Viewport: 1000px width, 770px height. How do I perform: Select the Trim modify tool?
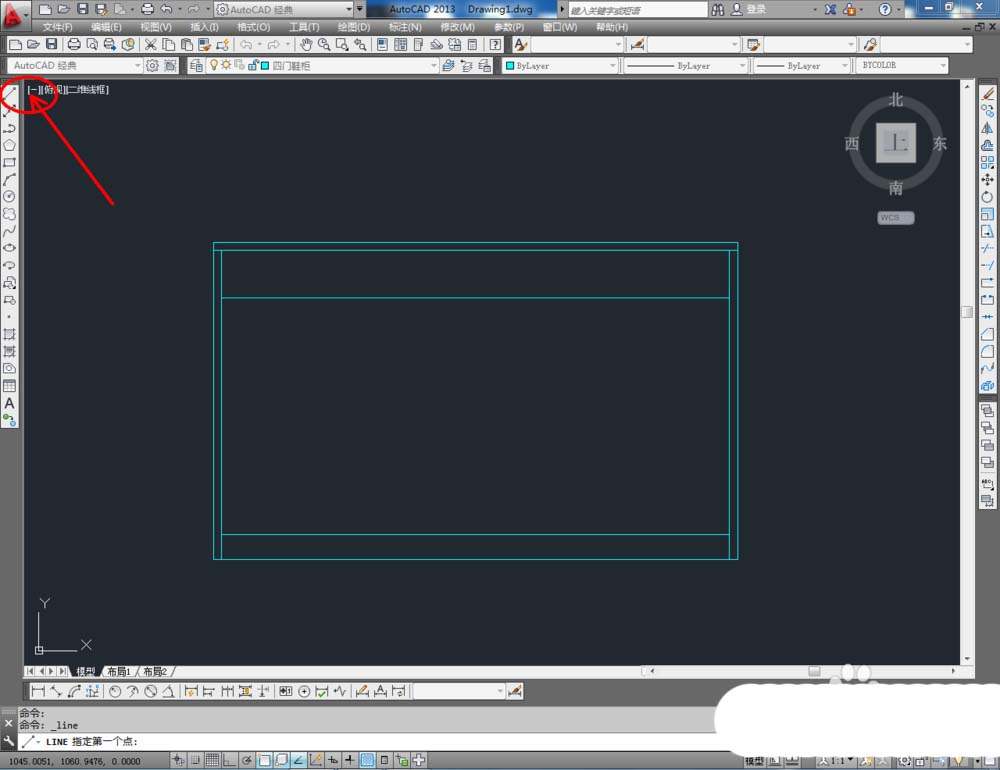[987, 248]
